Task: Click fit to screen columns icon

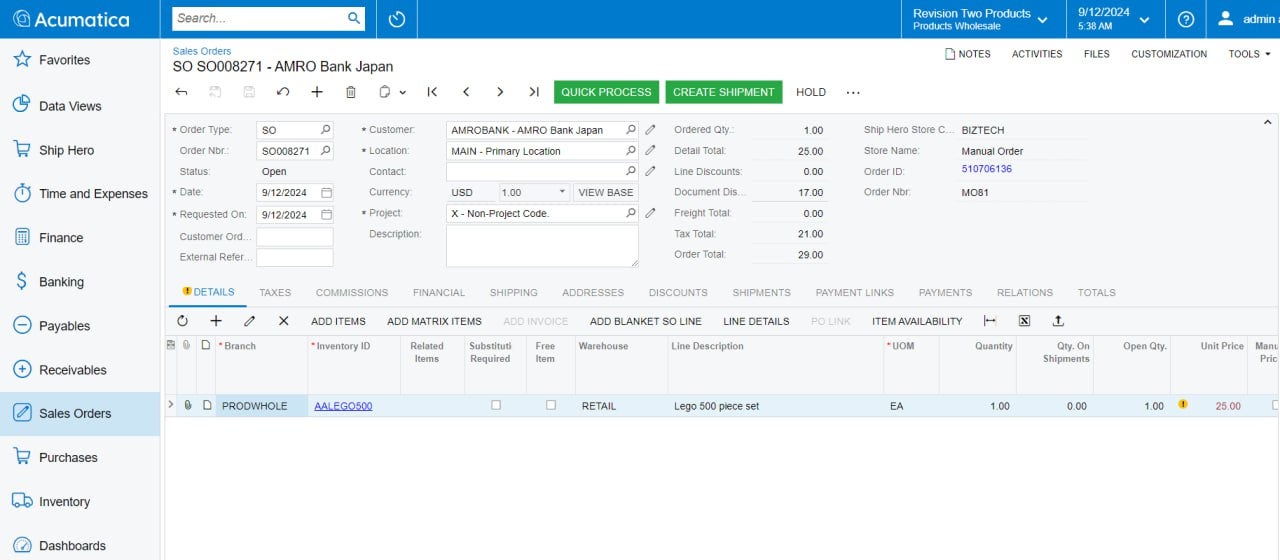Action: (x=990, y=321)
